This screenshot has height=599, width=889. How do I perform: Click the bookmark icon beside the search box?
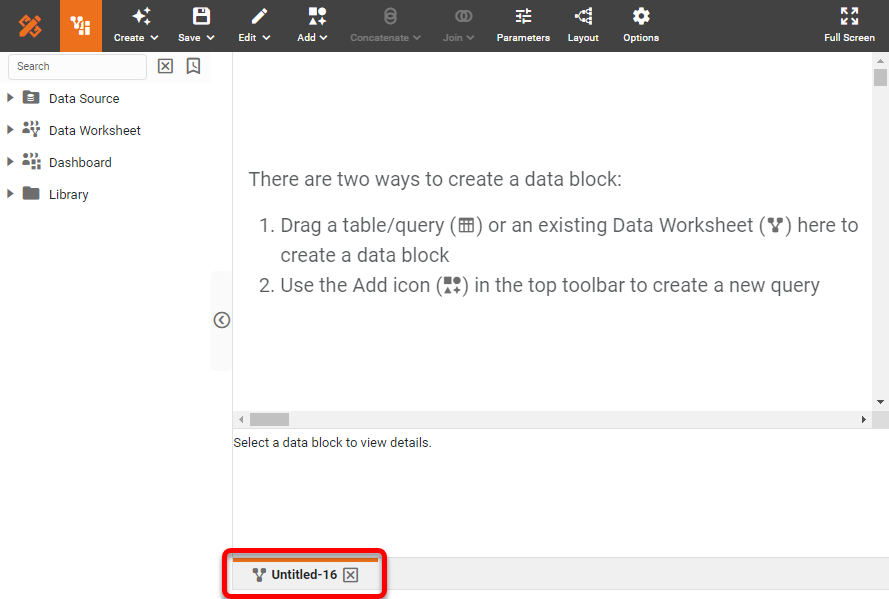coord(192,65)
